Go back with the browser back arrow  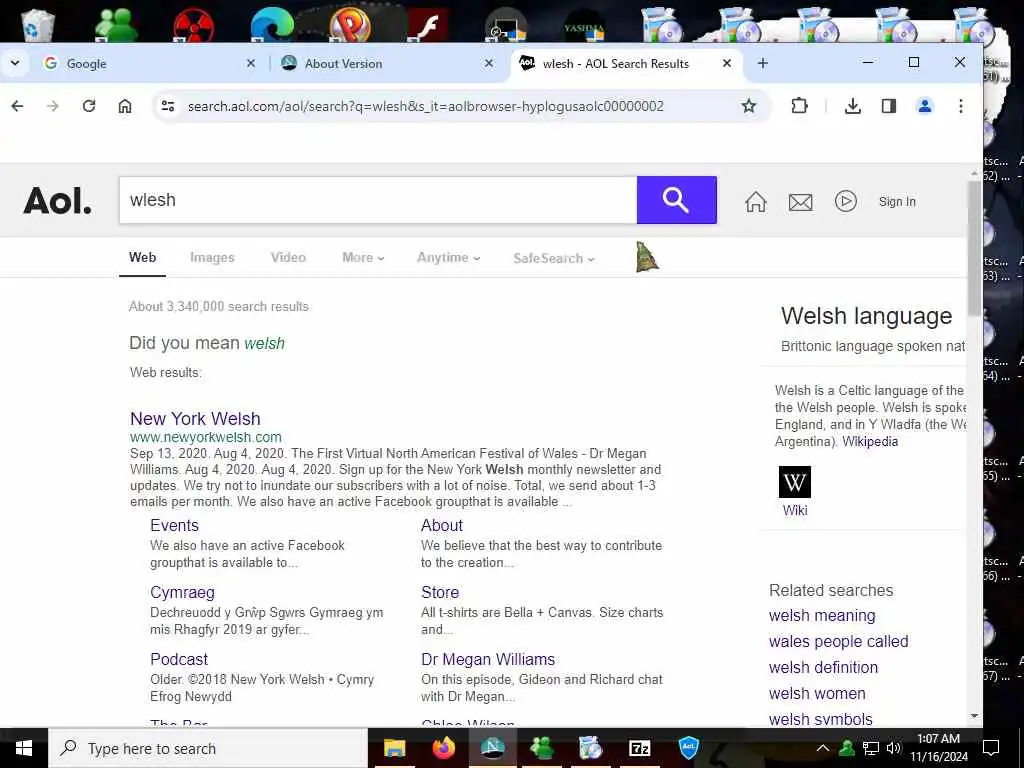click(x=18, y=106)
